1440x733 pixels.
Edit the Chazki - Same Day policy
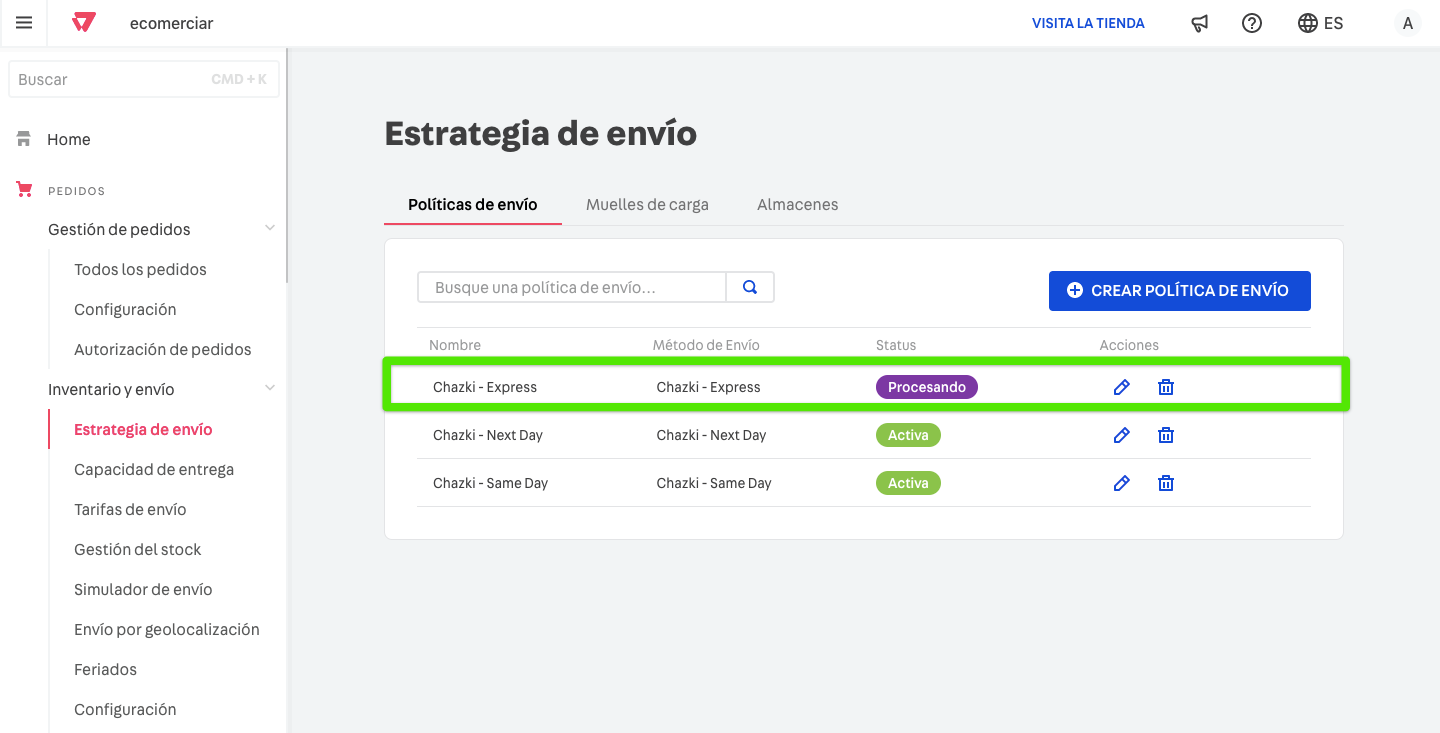1122,483
